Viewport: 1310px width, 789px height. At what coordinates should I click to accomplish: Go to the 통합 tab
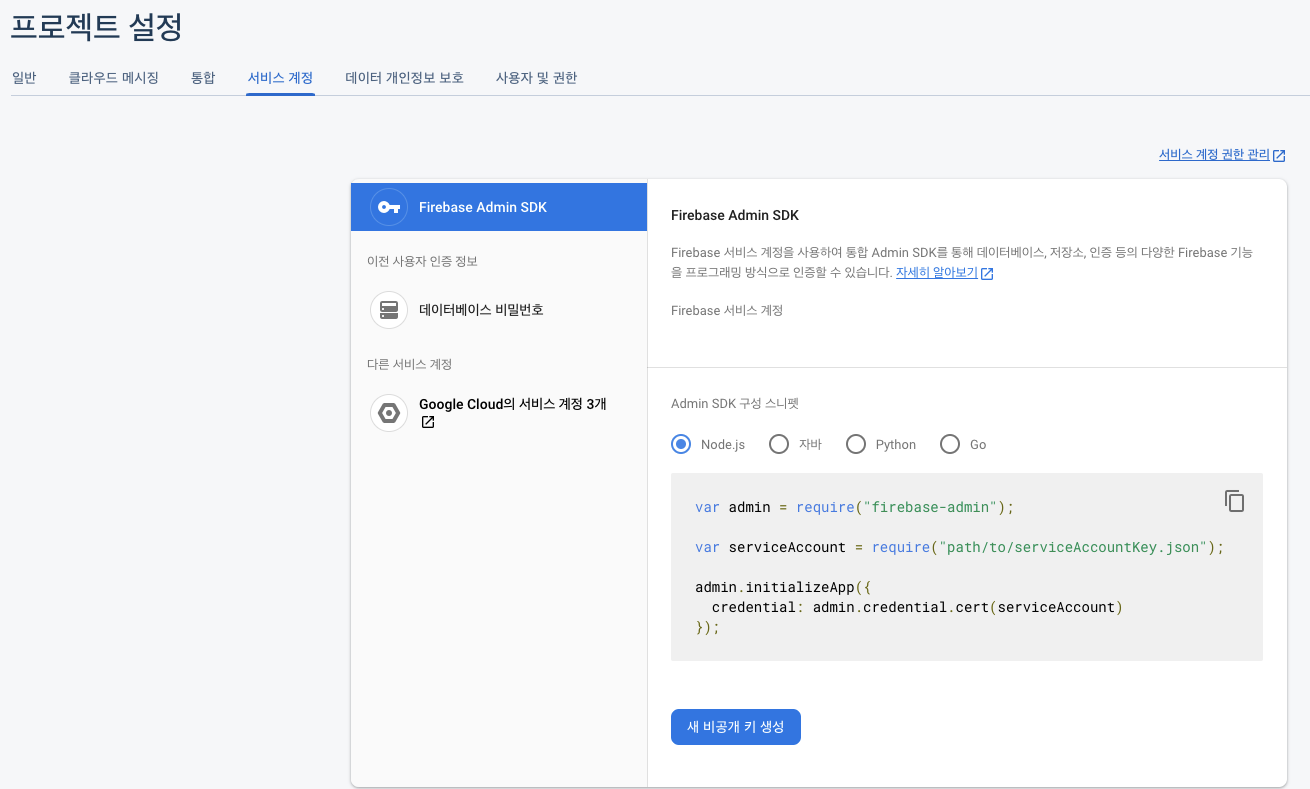pos(203,77)
